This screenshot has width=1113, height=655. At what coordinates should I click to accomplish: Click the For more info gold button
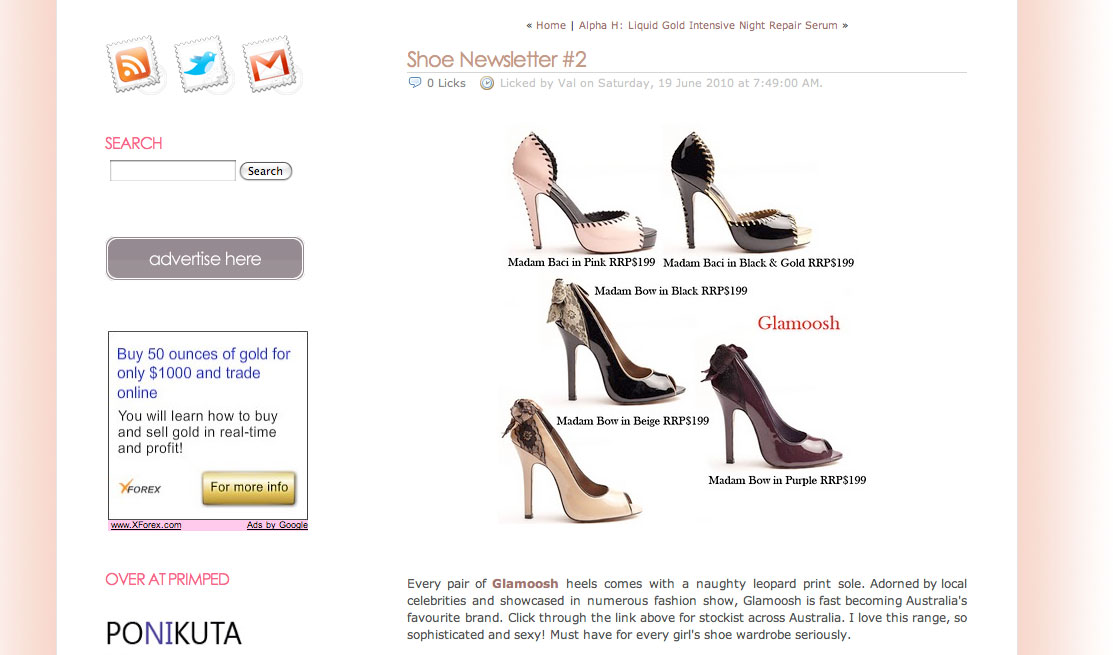(x=249, y=488)
